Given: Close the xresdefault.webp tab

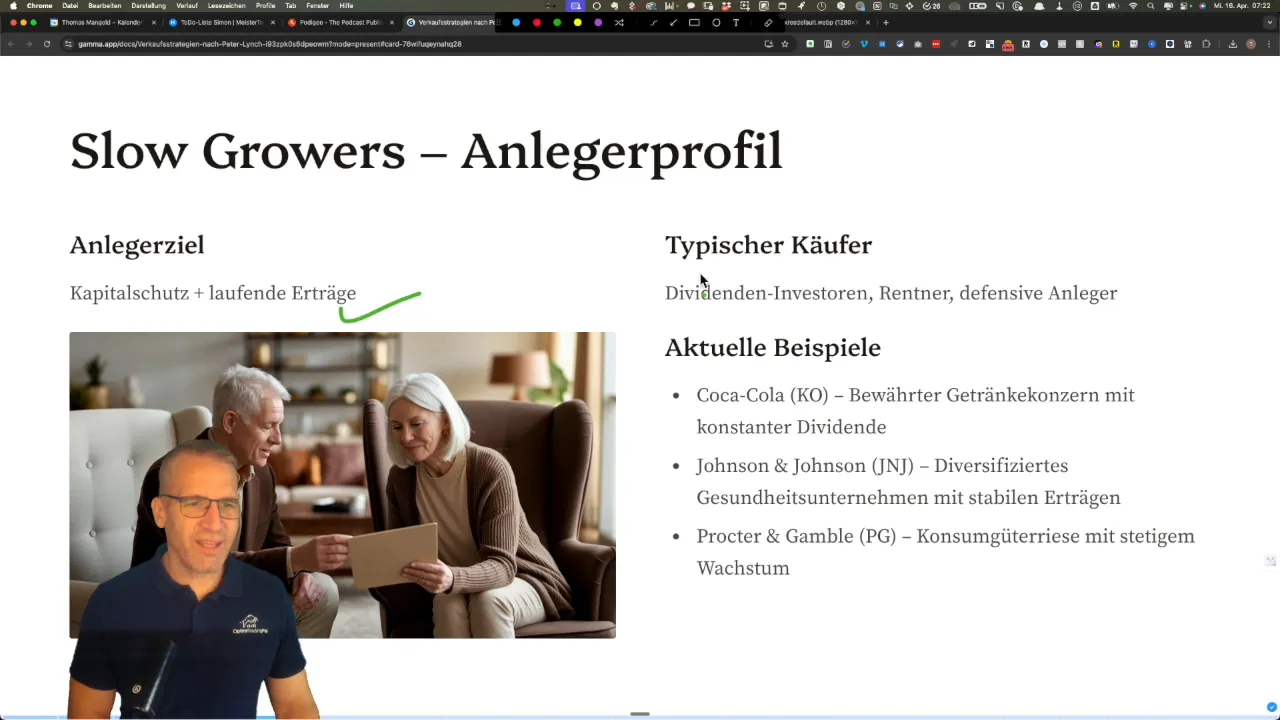Looking at the screenshot, I should click(x=867, y=22).
